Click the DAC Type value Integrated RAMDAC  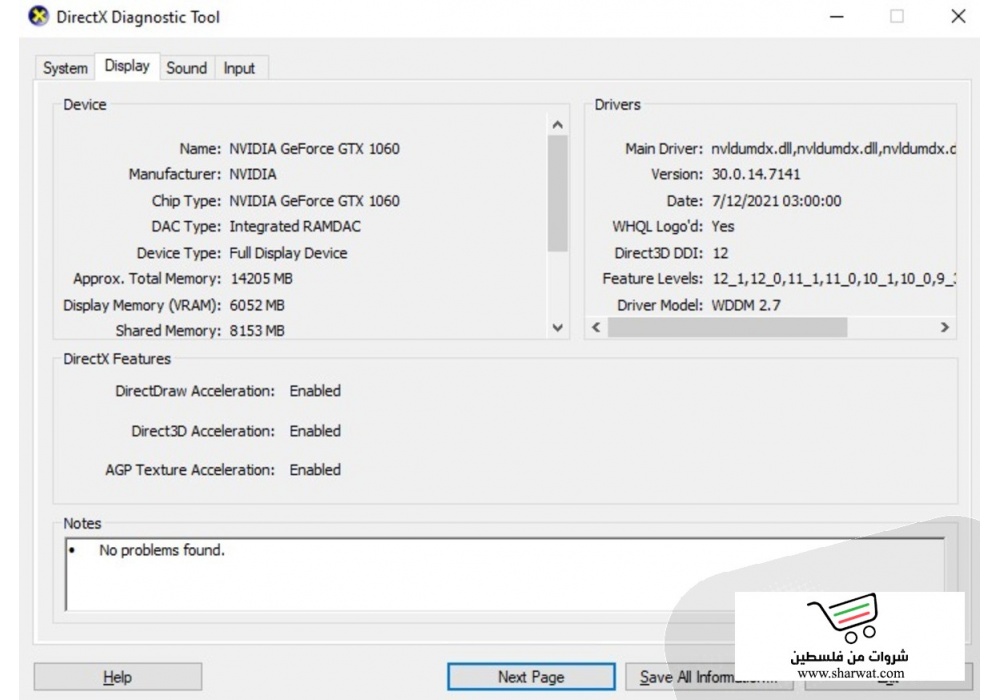(295, 226)
